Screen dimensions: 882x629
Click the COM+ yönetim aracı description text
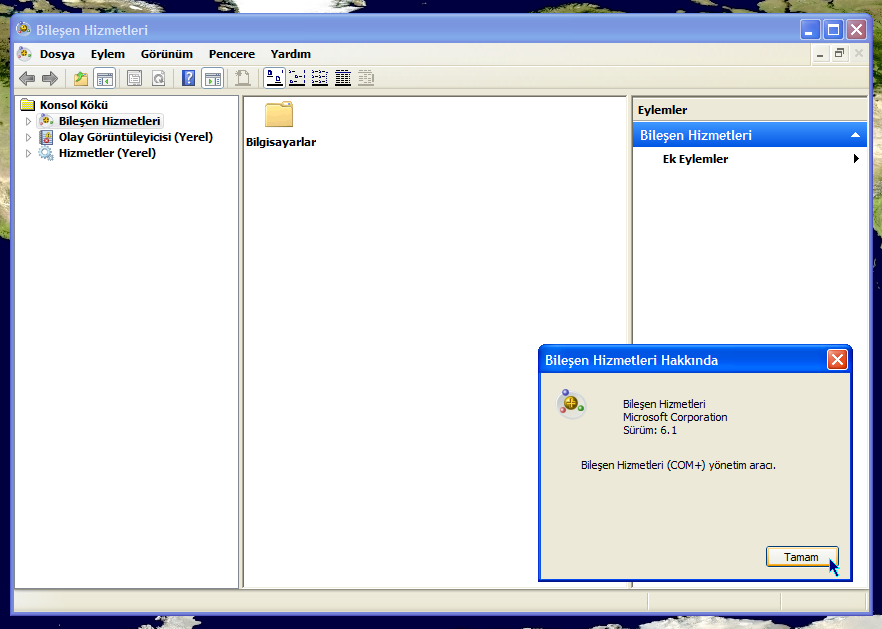678,465
